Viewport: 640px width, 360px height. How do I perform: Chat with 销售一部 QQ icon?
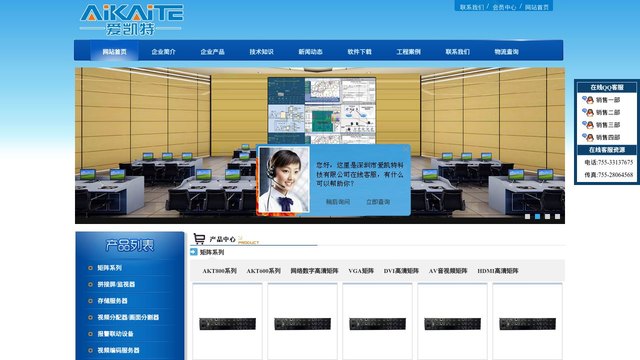point(588,100)
